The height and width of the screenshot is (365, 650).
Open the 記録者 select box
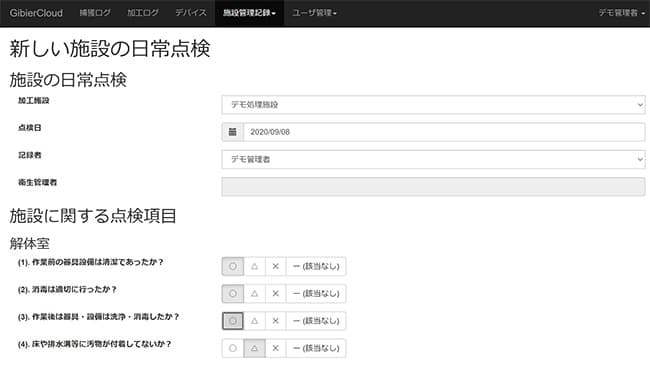(433, 159)
